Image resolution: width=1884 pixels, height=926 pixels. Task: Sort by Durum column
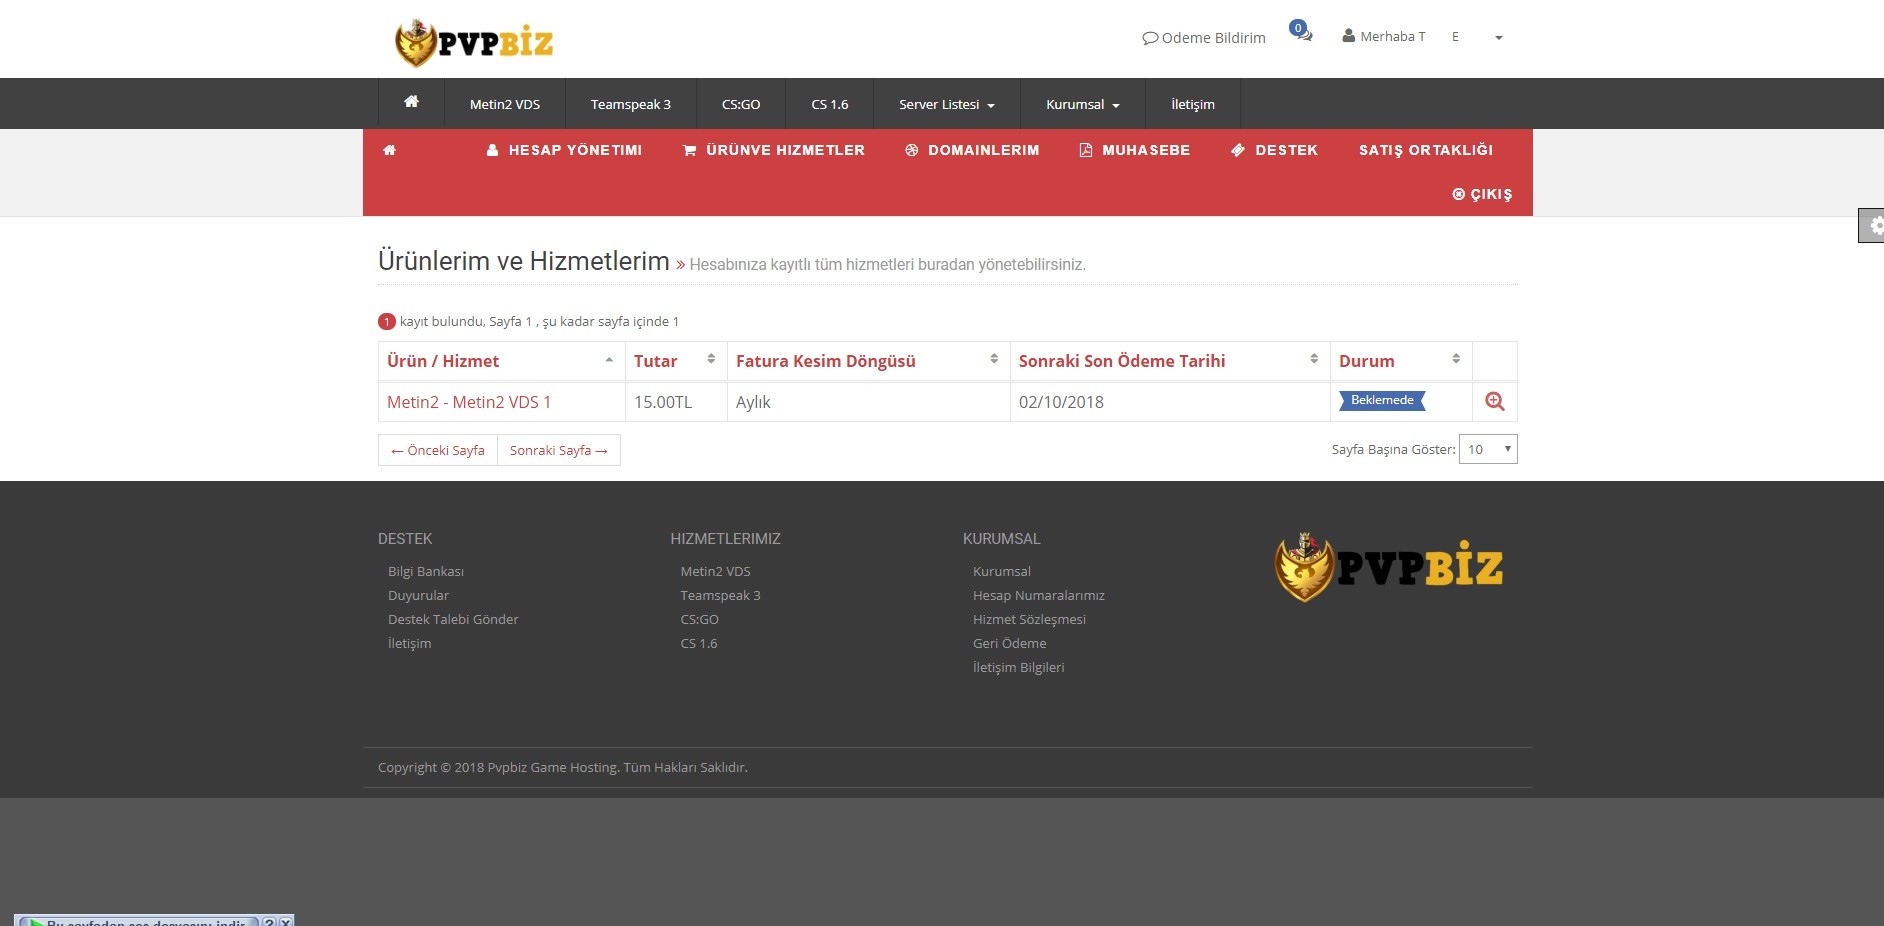pos(1401,361)
